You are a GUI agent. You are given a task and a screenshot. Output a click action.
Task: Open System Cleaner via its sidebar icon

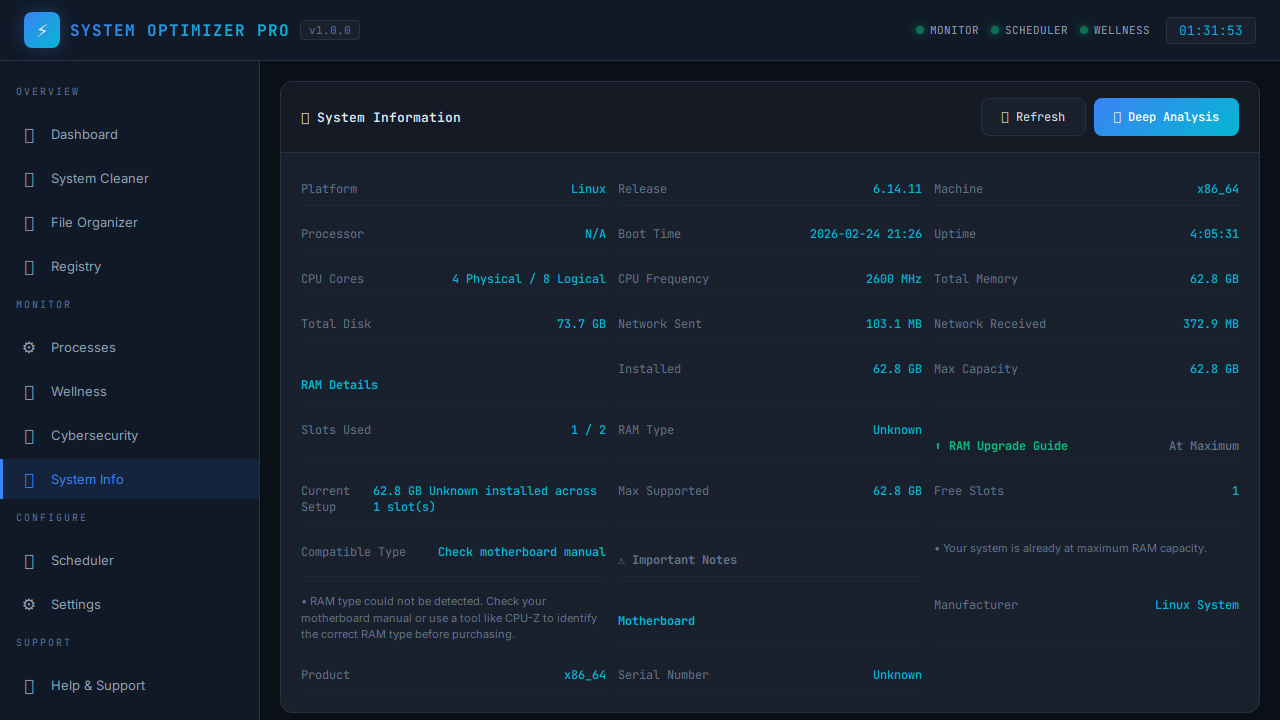click(x=29, y=179)
